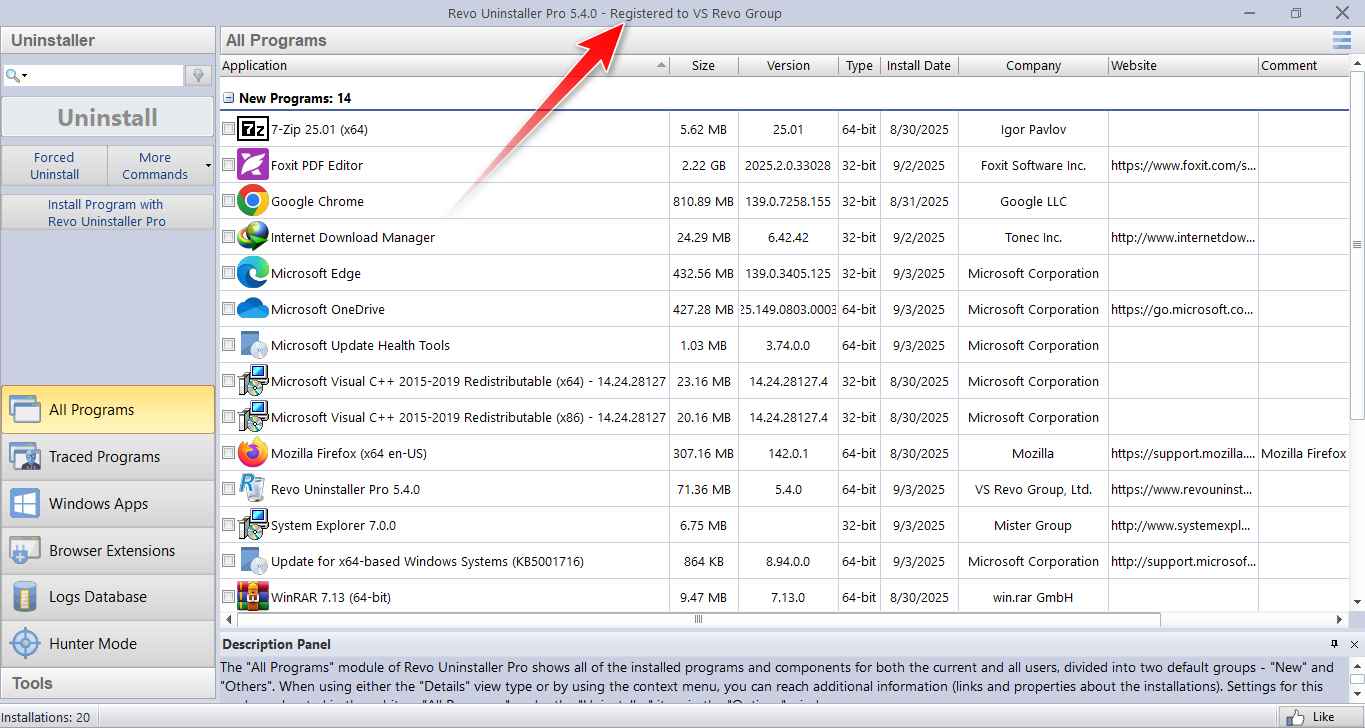Sort by the Comment column header
The image size is (1365, 728).
click(x=1304, y=66)
